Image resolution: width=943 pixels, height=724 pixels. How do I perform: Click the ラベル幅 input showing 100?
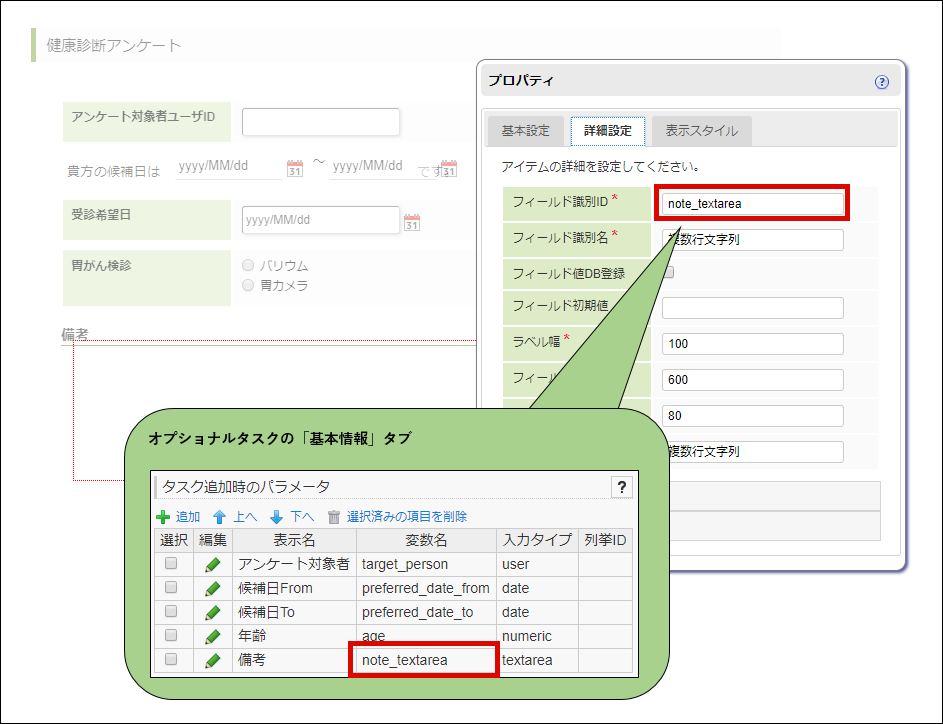click(x=751, y=343)
